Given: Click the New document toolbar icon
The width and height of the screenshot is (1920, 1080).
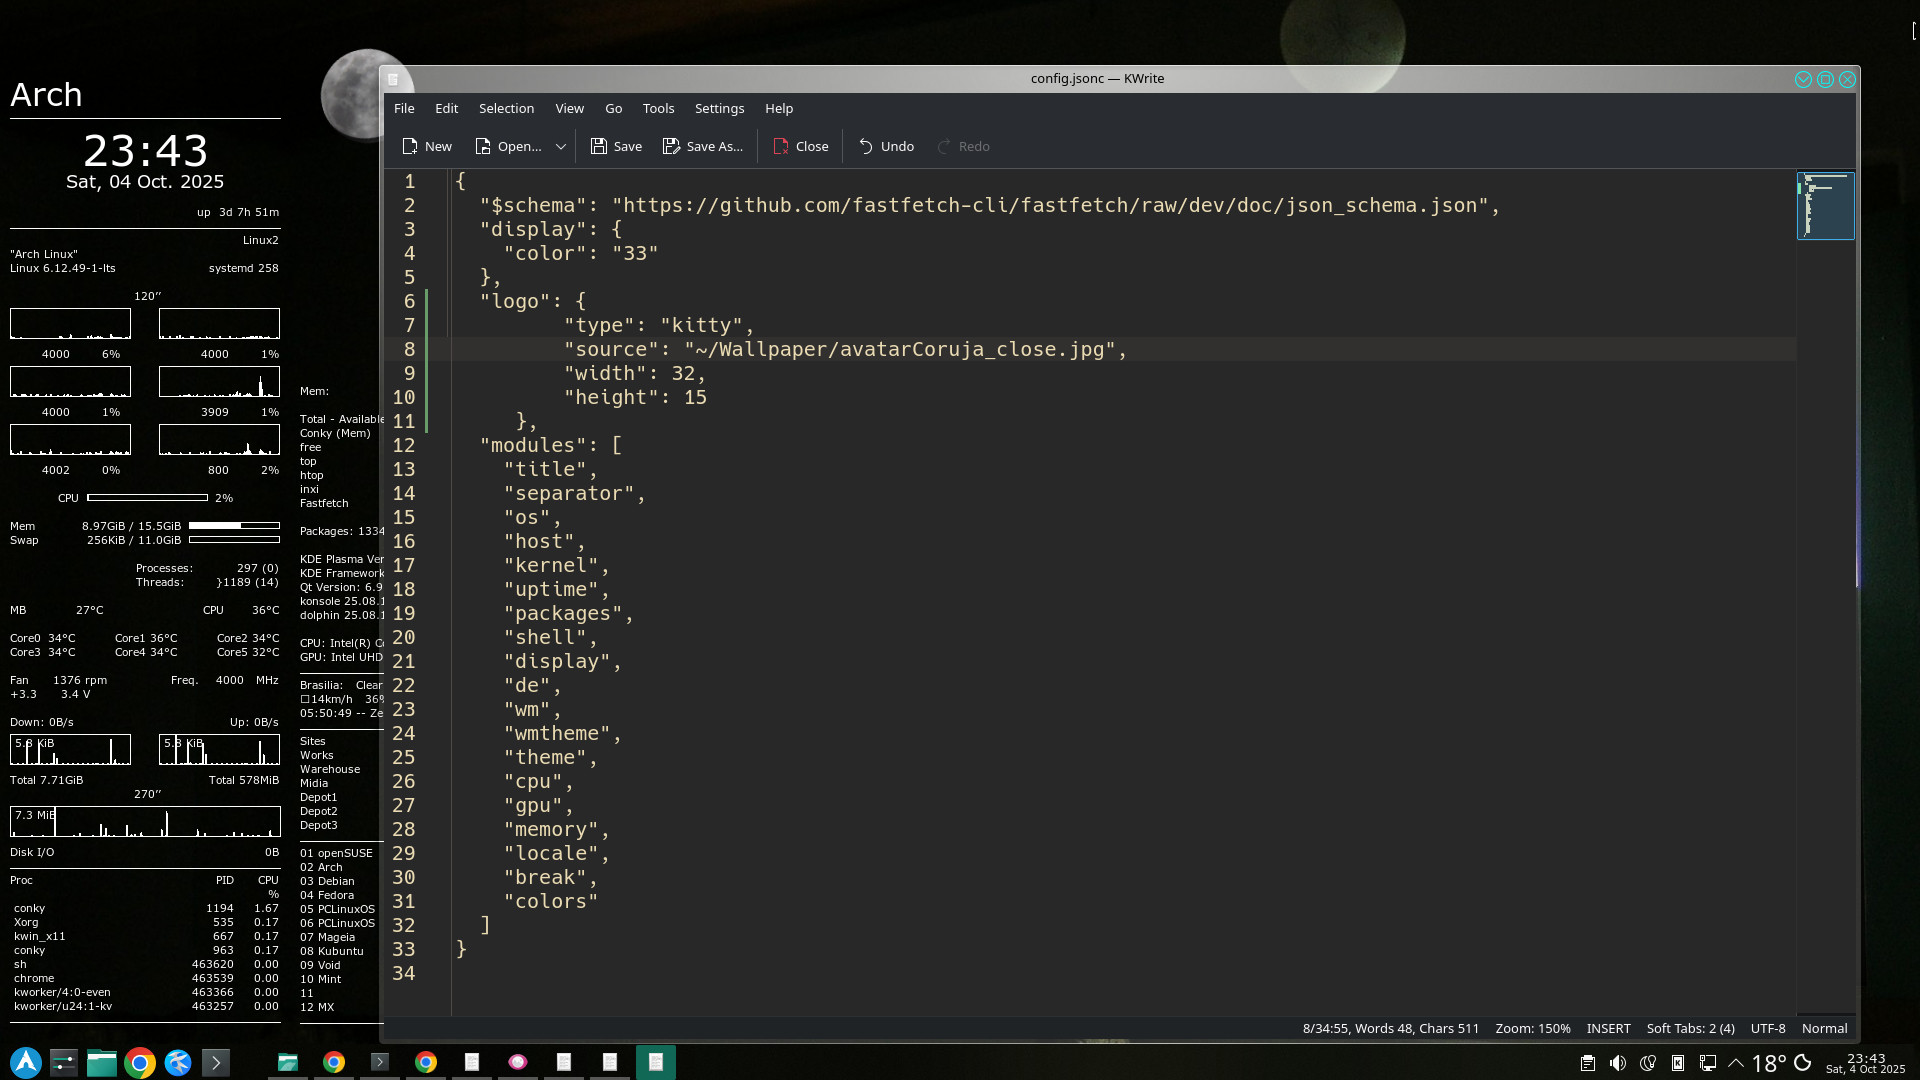Looking at the screenshot, I should [x=410, y=146].
